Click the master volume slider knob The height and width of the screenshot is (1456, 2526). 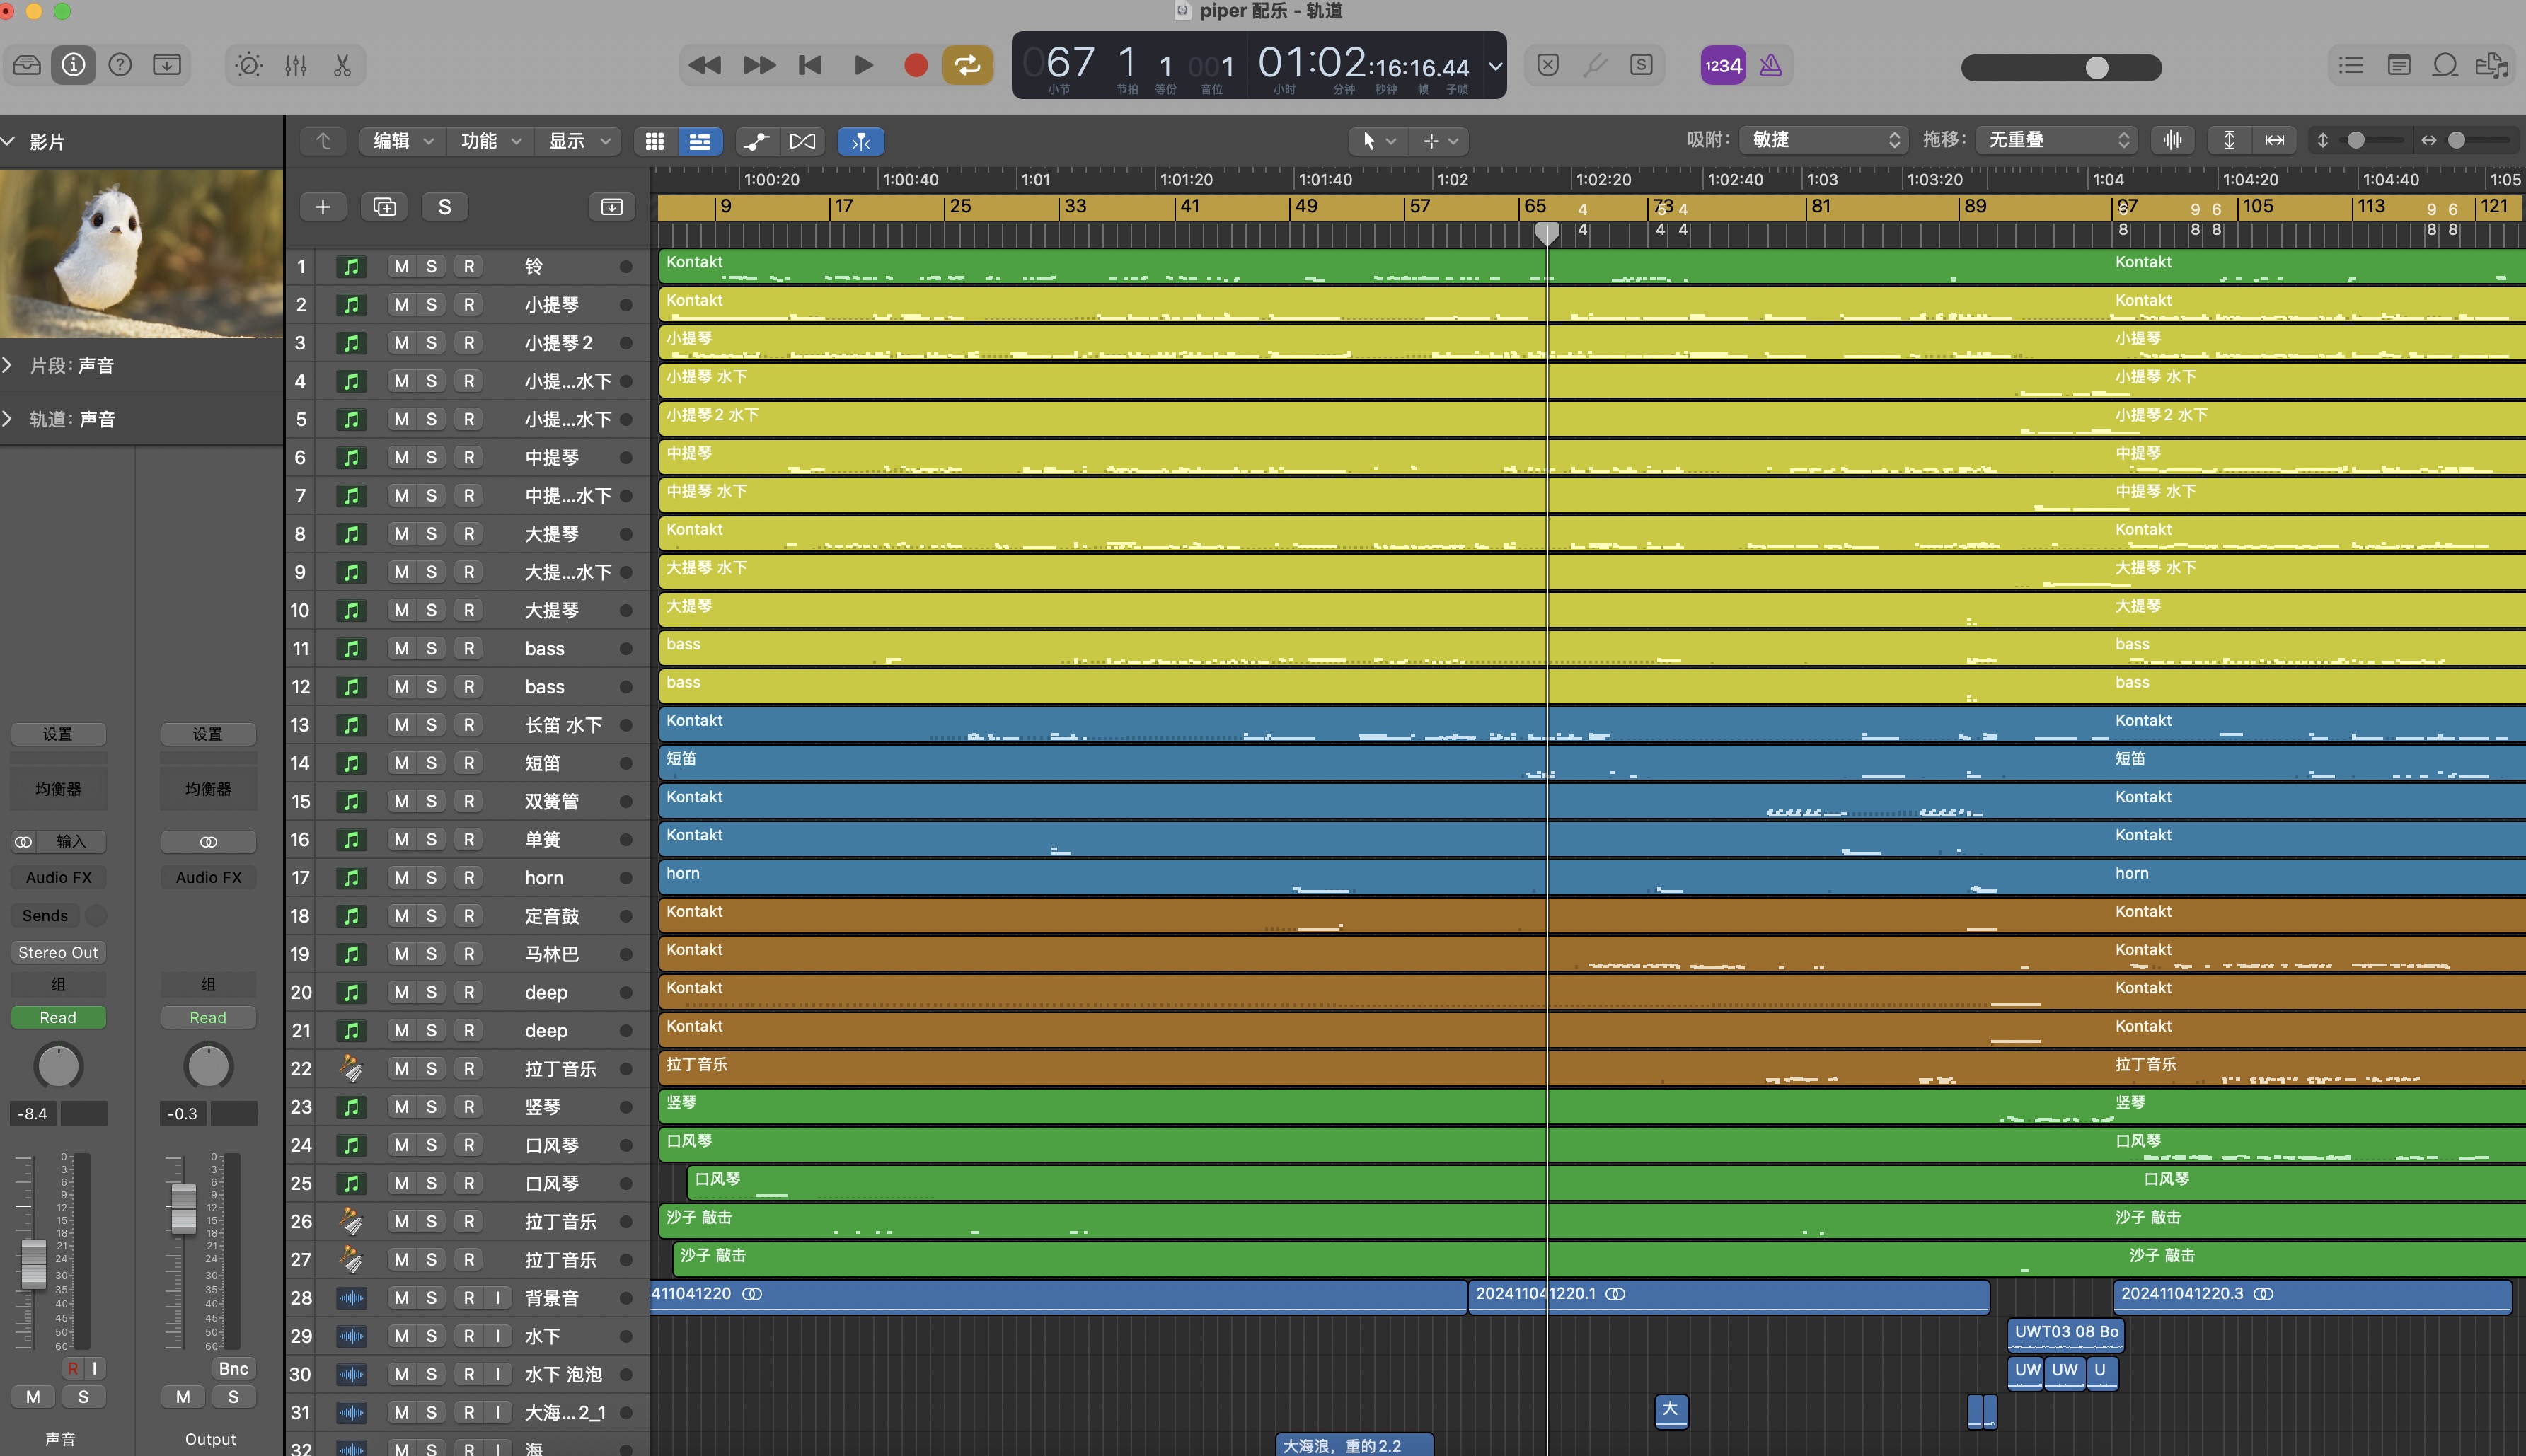(2096, 68)
